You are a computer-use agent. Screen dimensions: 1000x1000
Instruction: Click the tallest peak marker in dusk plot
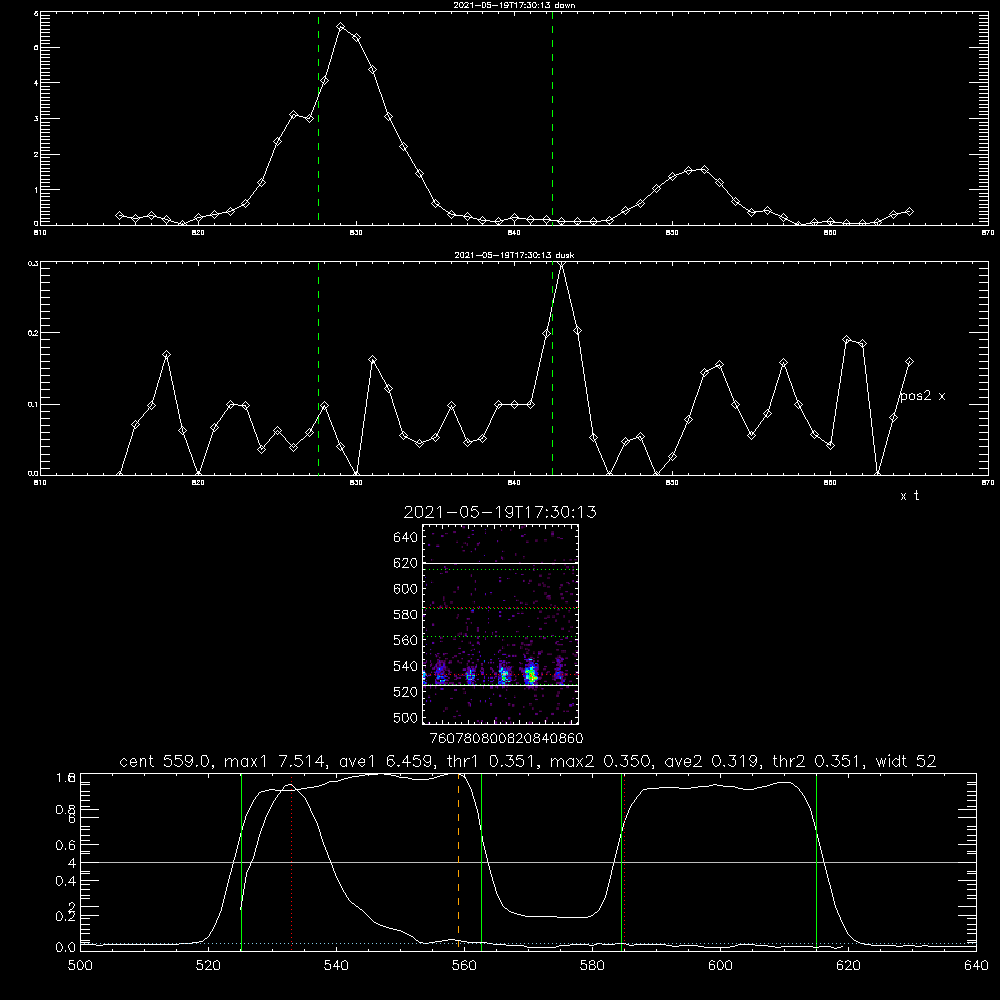(x=561, y=263)
